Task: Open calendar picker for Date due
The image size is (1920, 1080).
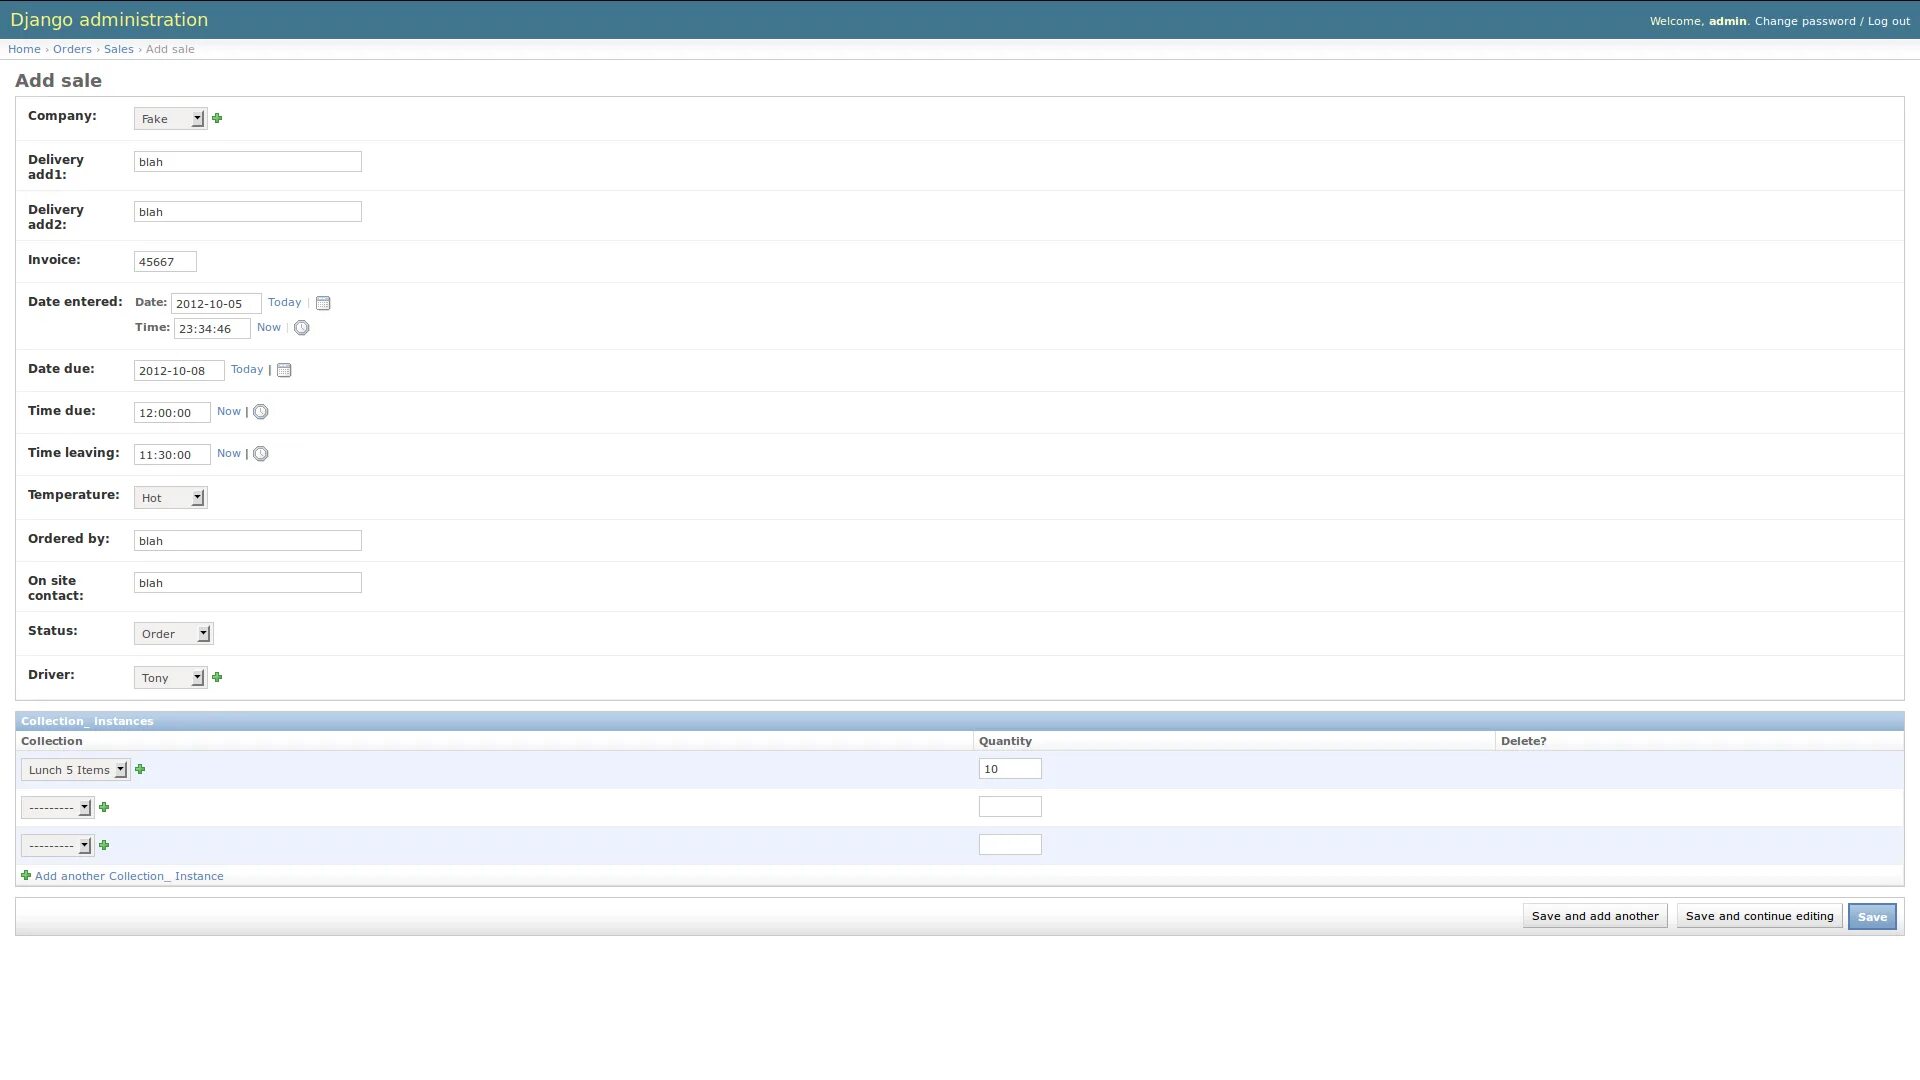Action: point(284,370)
